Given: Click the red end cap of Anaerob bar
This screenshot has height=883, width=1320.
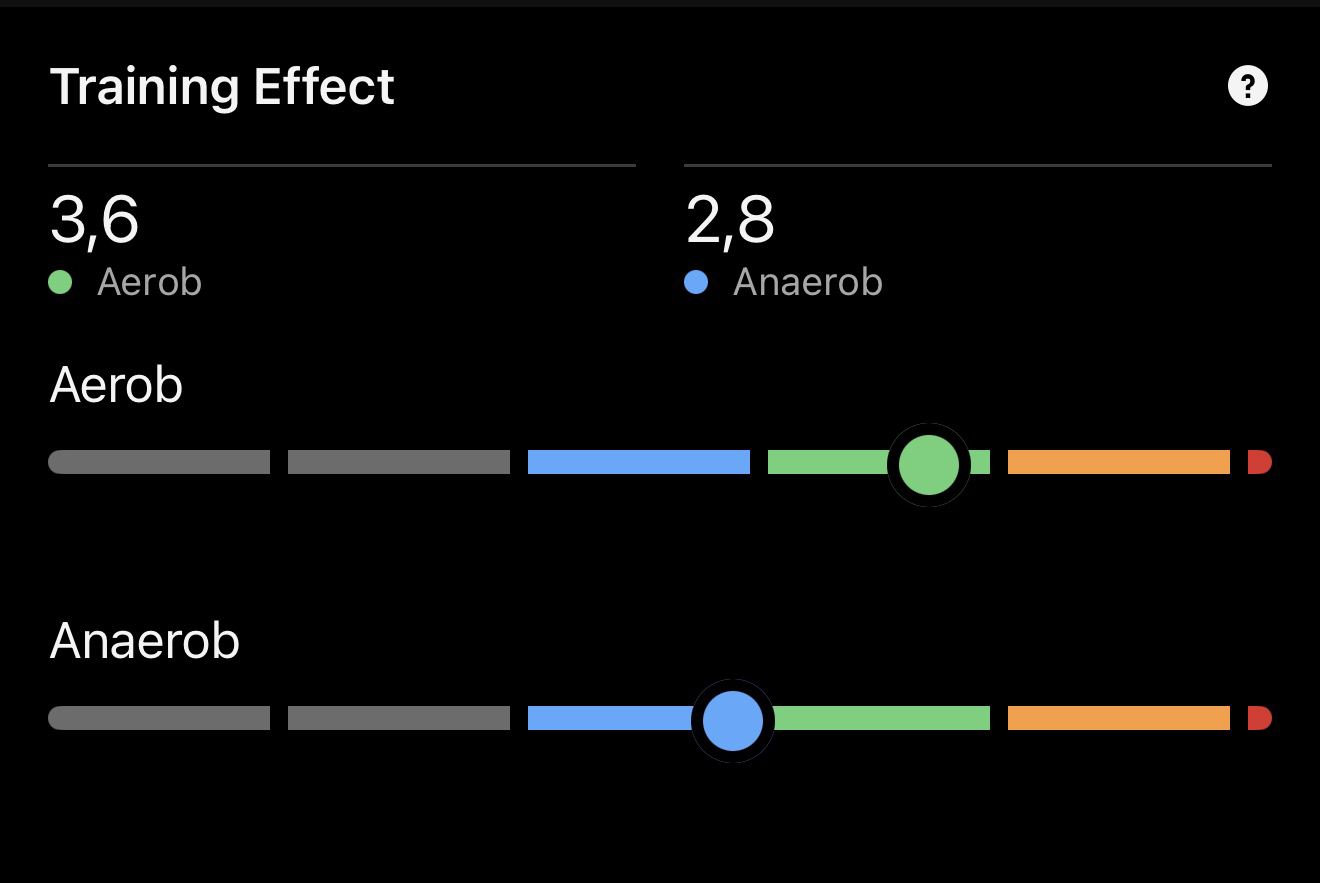Looking at the screenshot, I should pos(1260,718).
